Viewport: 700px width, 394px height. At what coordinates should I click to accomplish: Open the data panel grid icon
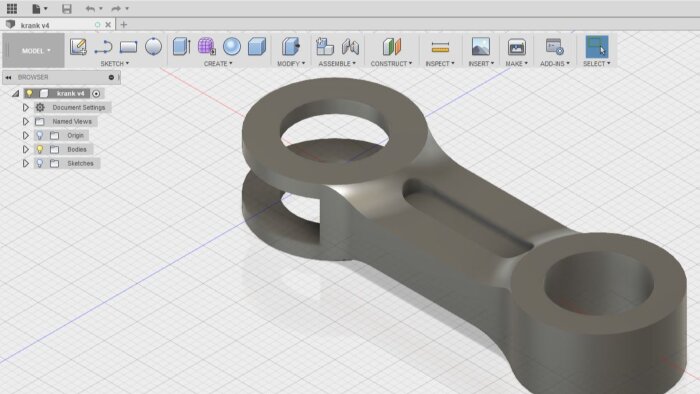pos(12,8)
